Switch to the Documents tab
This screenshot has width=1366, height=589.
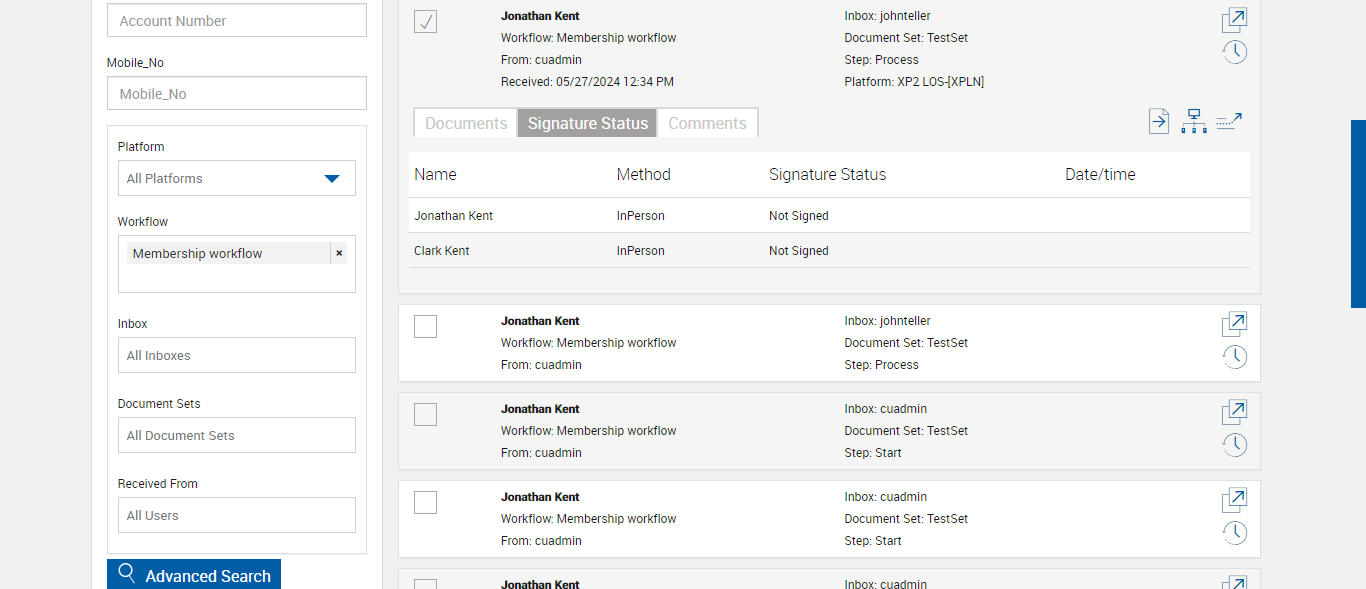point(466,123)
